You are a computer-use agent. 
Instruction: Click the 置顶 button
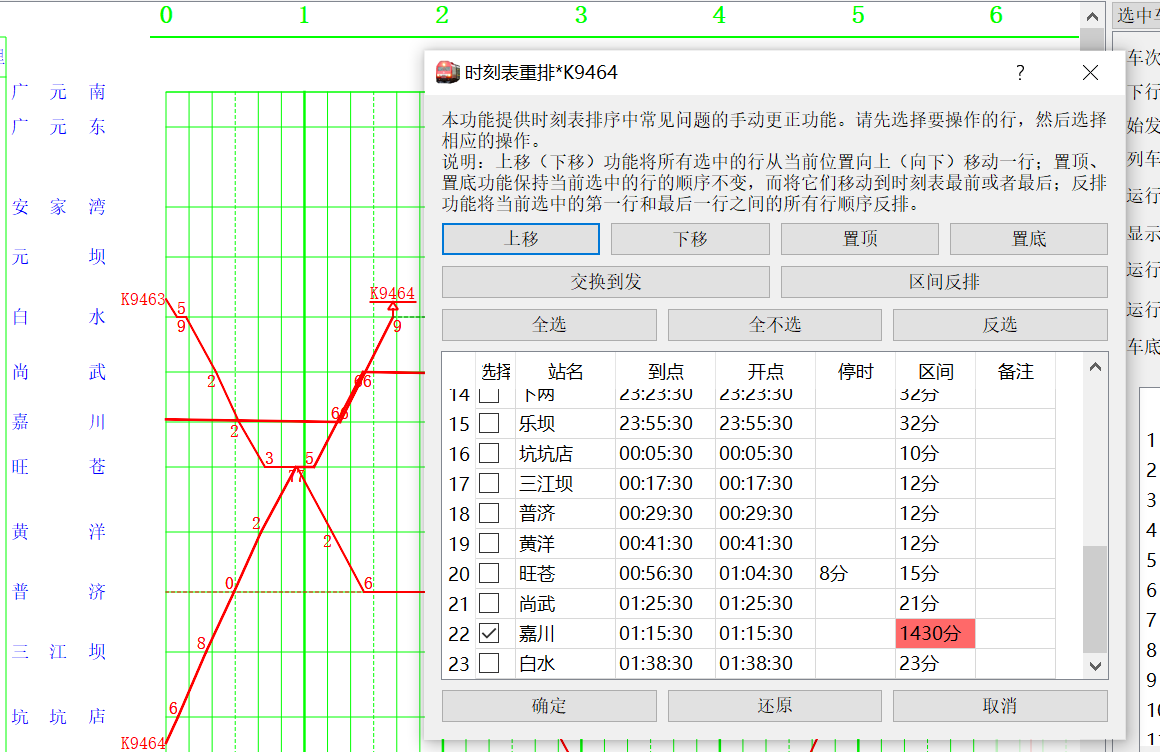pos(860,239)
